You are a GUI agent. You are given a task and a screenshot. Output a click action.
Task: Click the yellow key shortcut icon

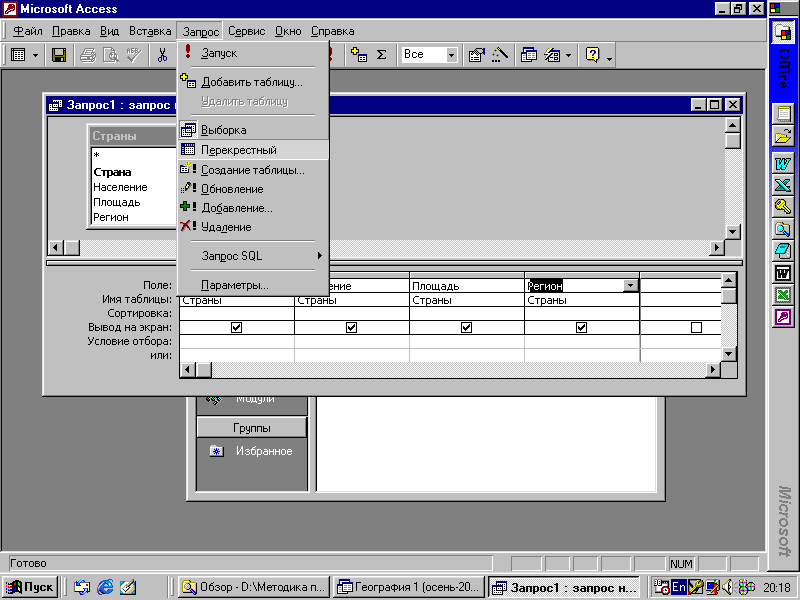[x=783, y=207]
